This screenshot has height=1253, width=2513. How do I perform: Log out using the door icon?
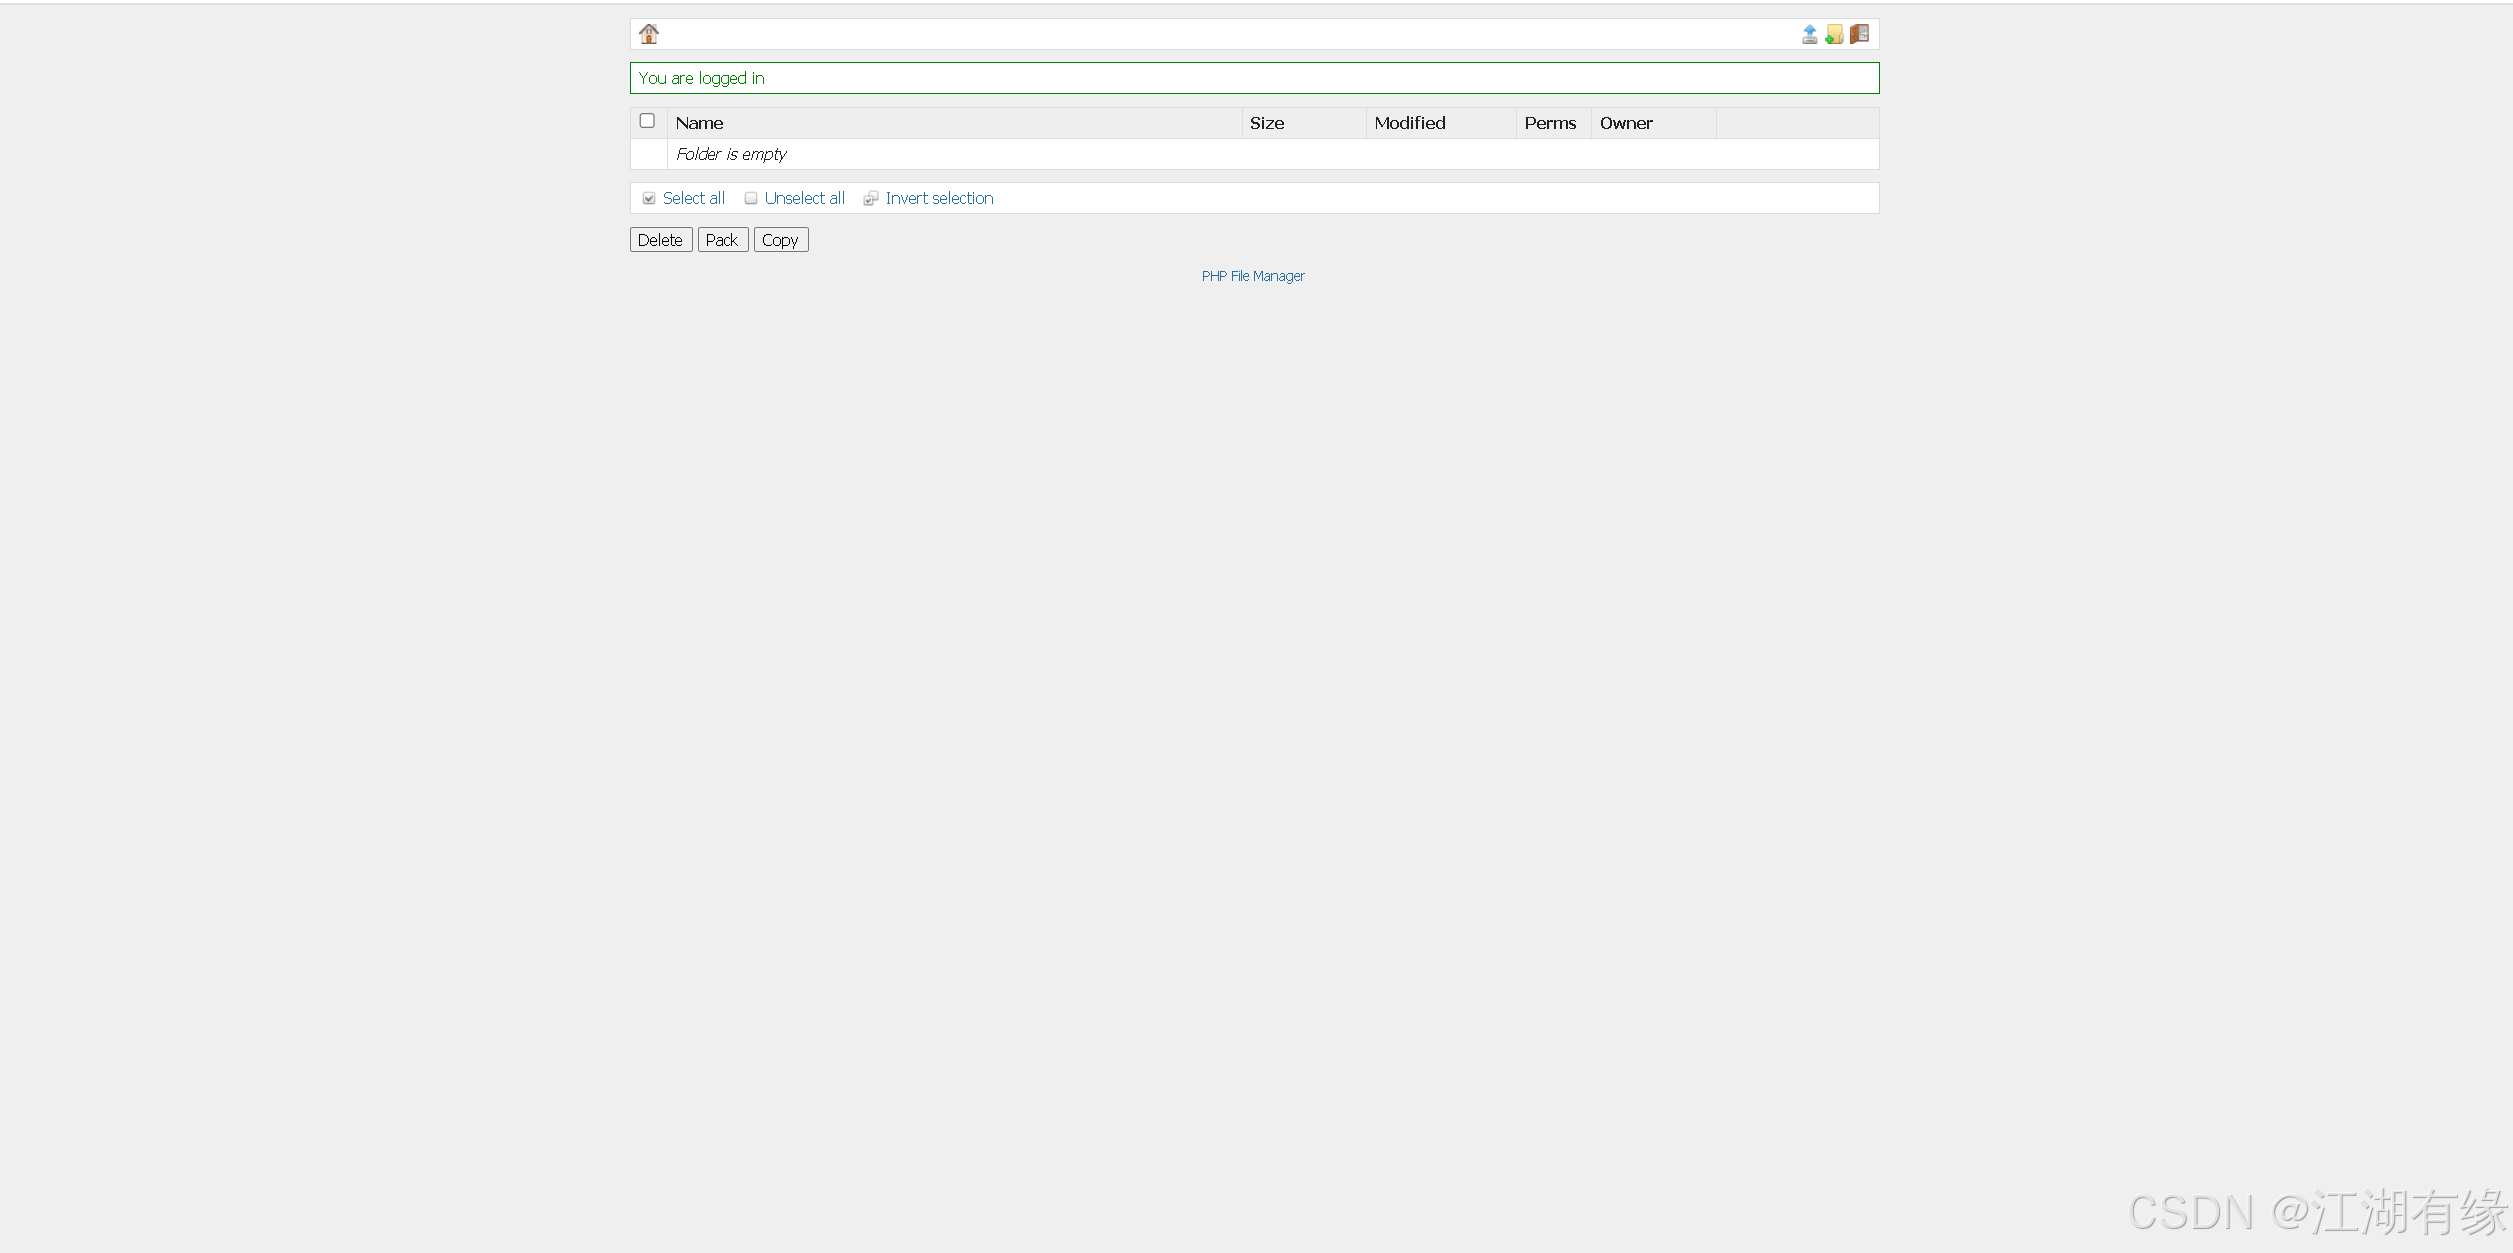point(1859,34)
